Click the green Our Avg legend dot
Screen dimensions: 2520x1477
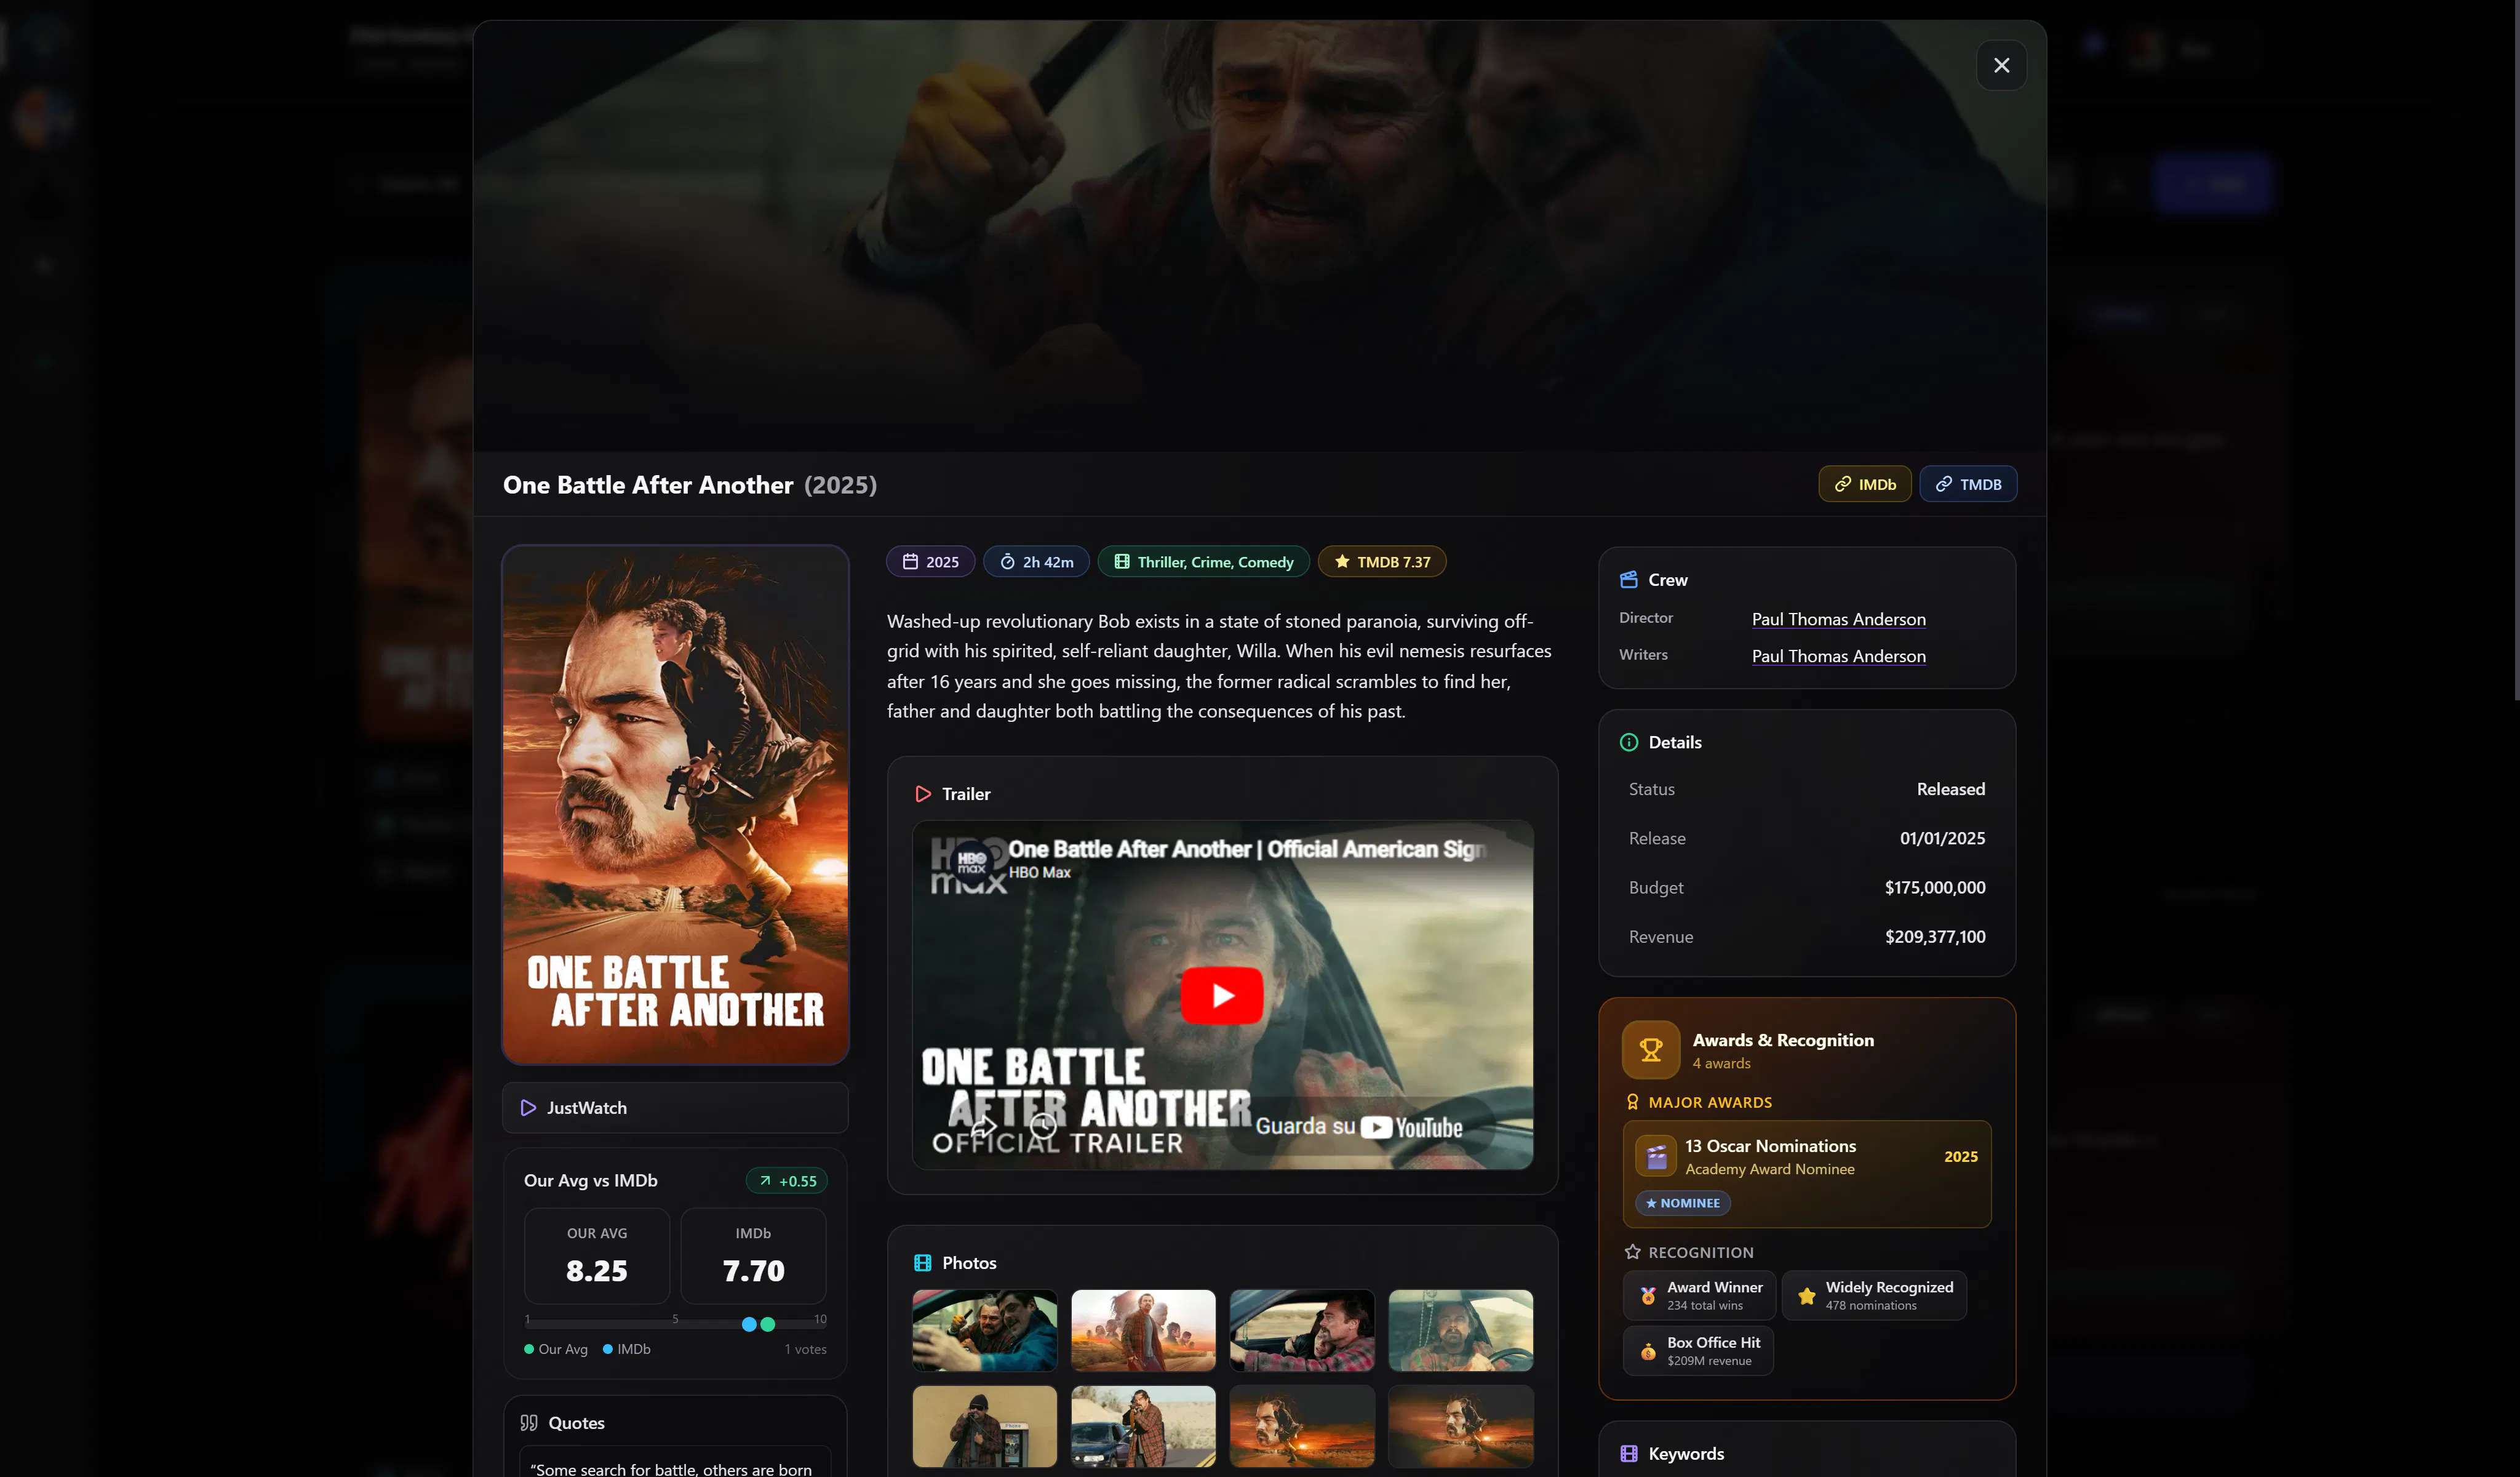click(x=529, y=1349)
